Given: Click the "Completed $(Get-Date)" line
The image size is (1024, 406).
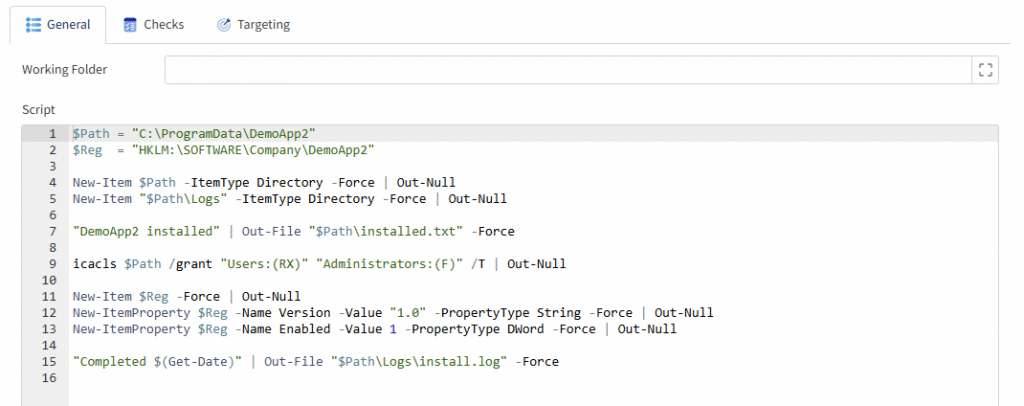Looking at the screenshot, I should click(x=315, y=362).
